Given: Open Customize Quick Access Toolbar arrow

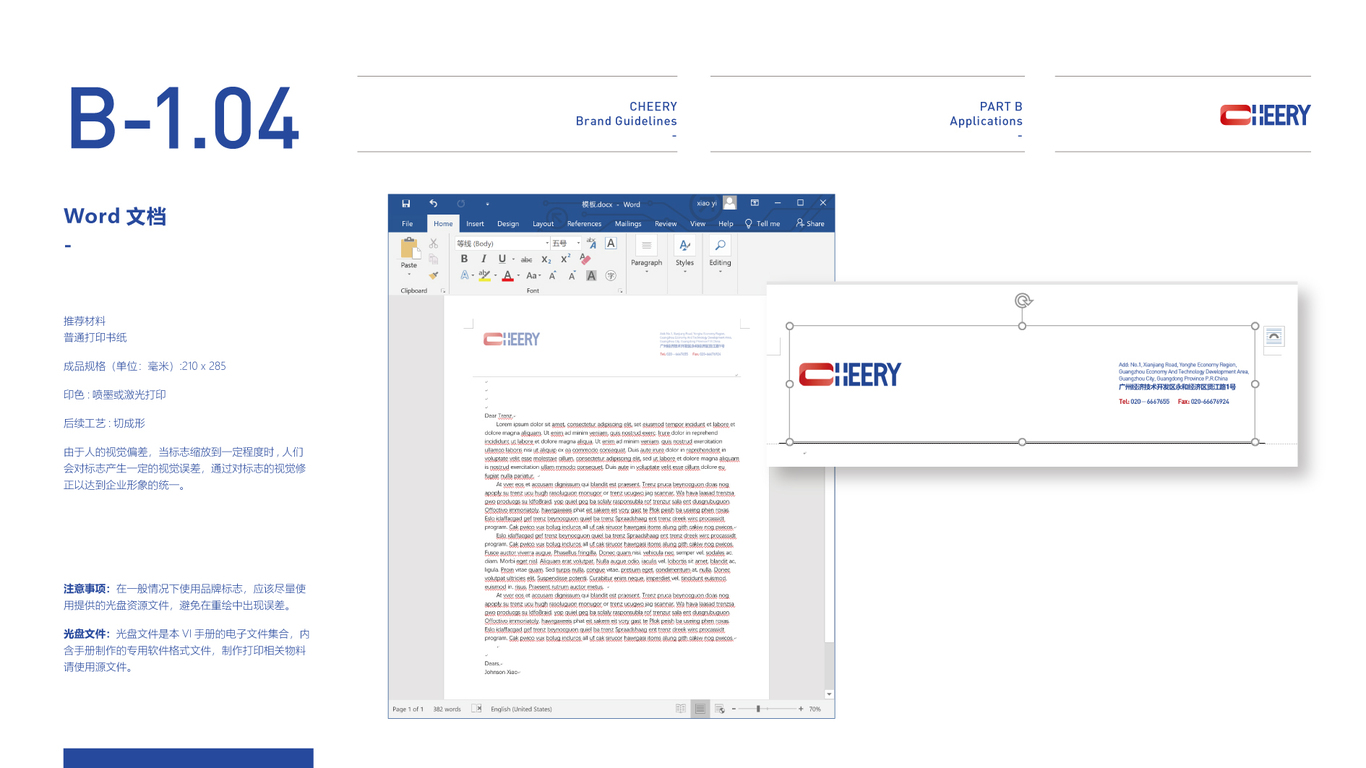Looking at the screenshot, I should pos(487,204).
